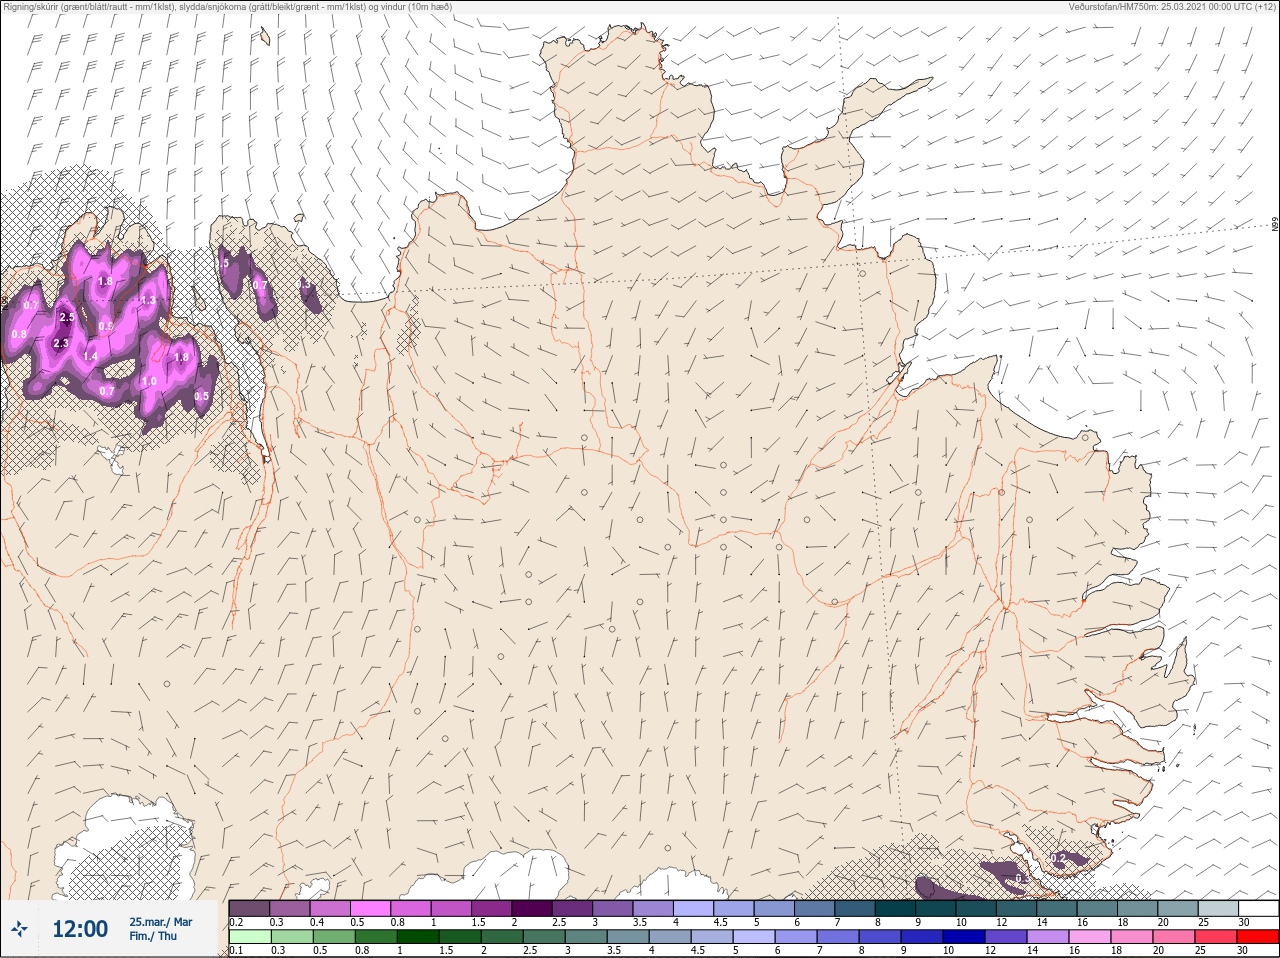
Task: Select the 1.4 snowfall value label
Action: pos(90,356)
